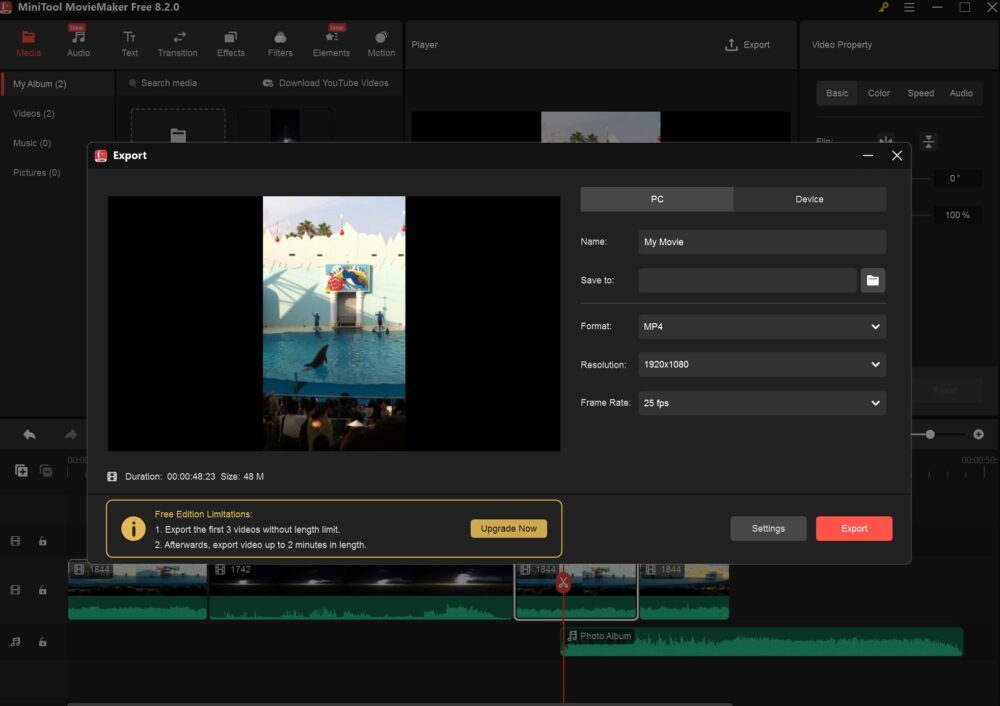Screen dimensions: 1000x706
Task: Select My Album (2) in sidebar
Action: coord(57,84)
